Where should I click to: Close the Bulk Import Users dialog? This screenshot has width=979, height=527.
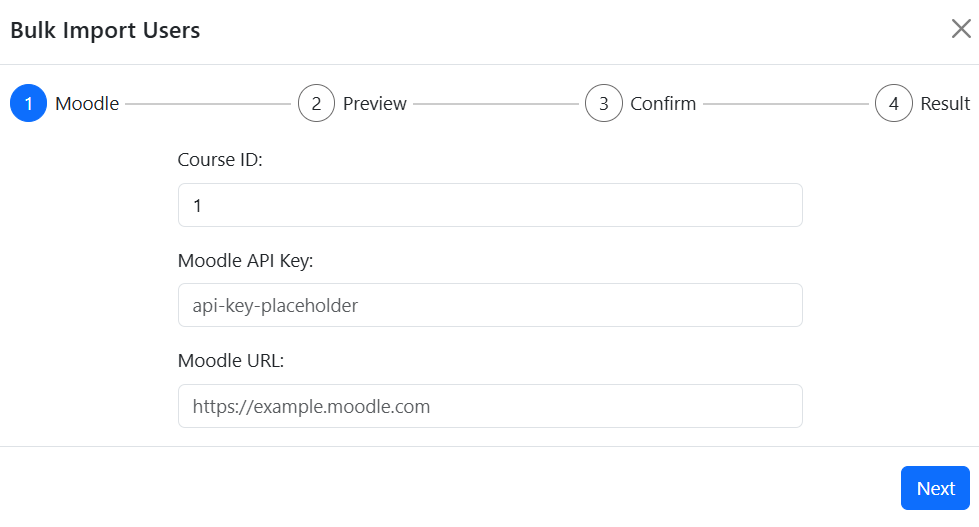(x=961, y=29)
